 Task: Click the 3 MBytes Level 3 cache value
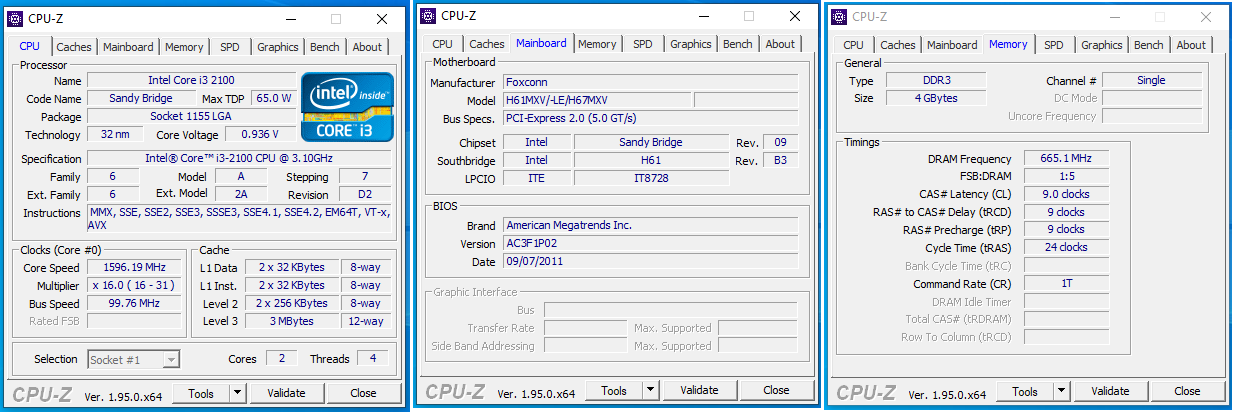pyautogui.click(x=292, y=321)
